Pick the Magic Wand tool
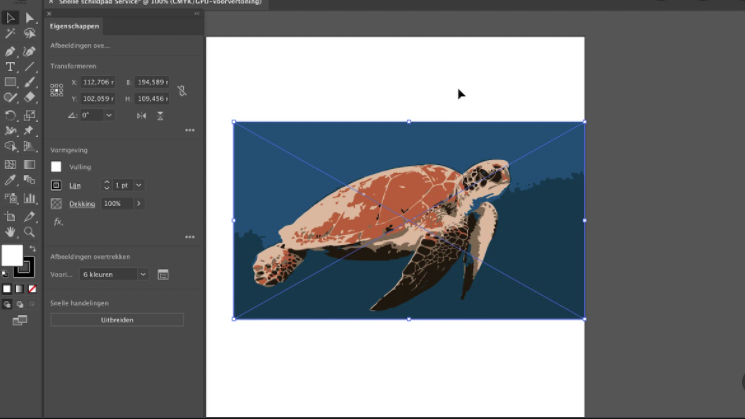 (x=10, y=34)
